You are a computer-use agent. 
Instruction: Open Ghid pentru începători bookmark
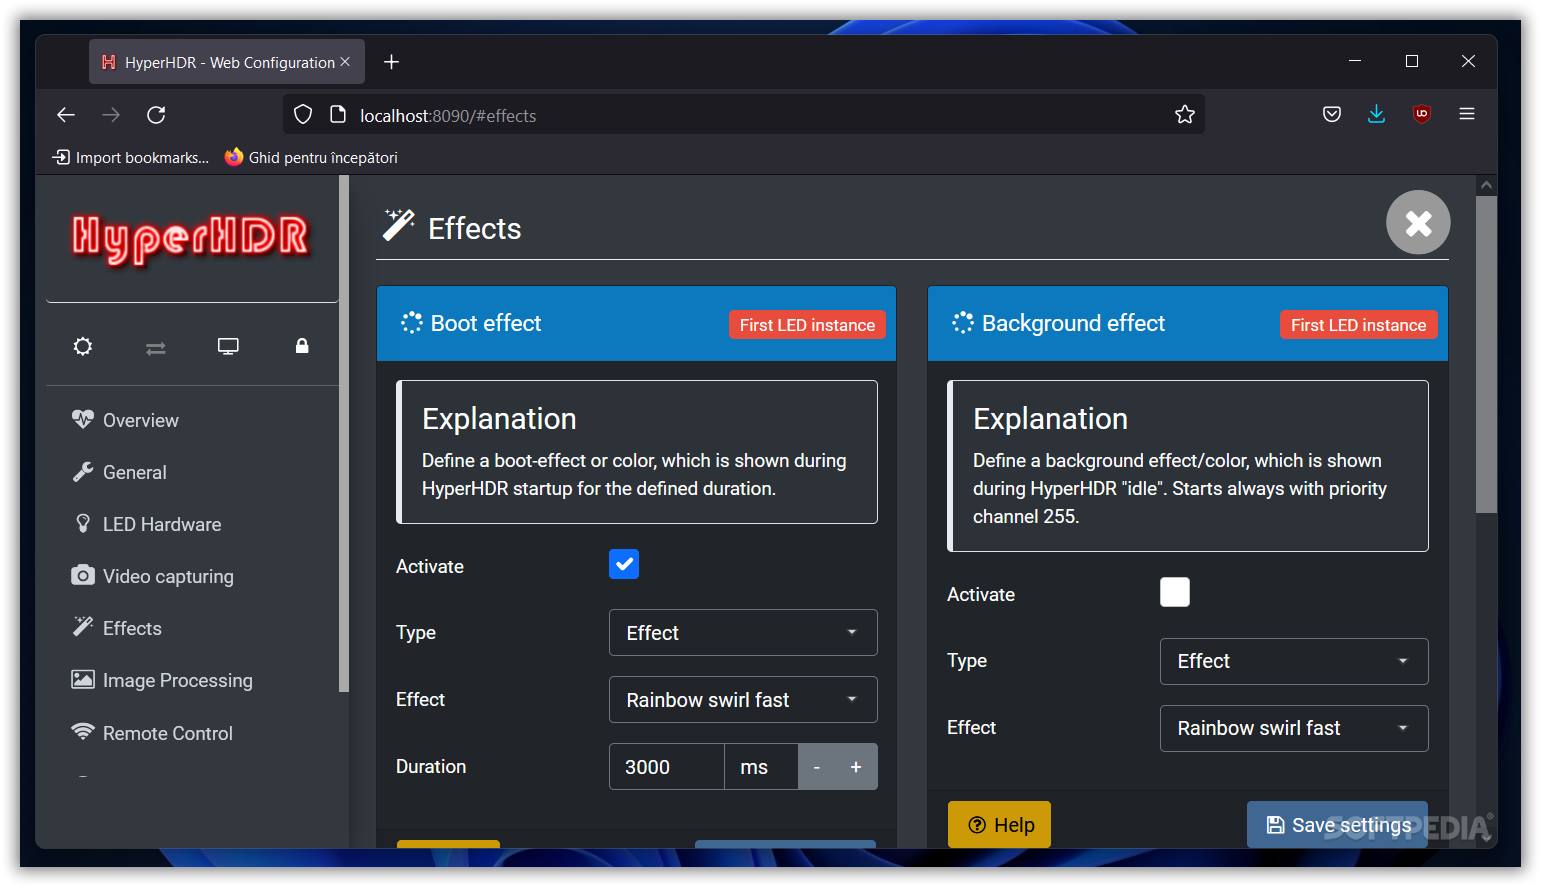click(x=311, y=157)
